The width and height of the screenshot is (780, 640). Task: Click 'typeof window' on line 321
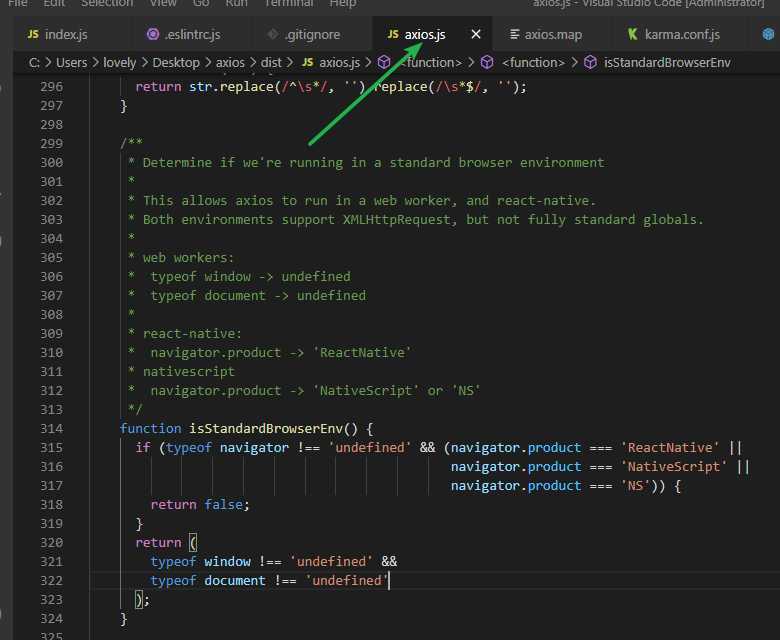[200, 561]
